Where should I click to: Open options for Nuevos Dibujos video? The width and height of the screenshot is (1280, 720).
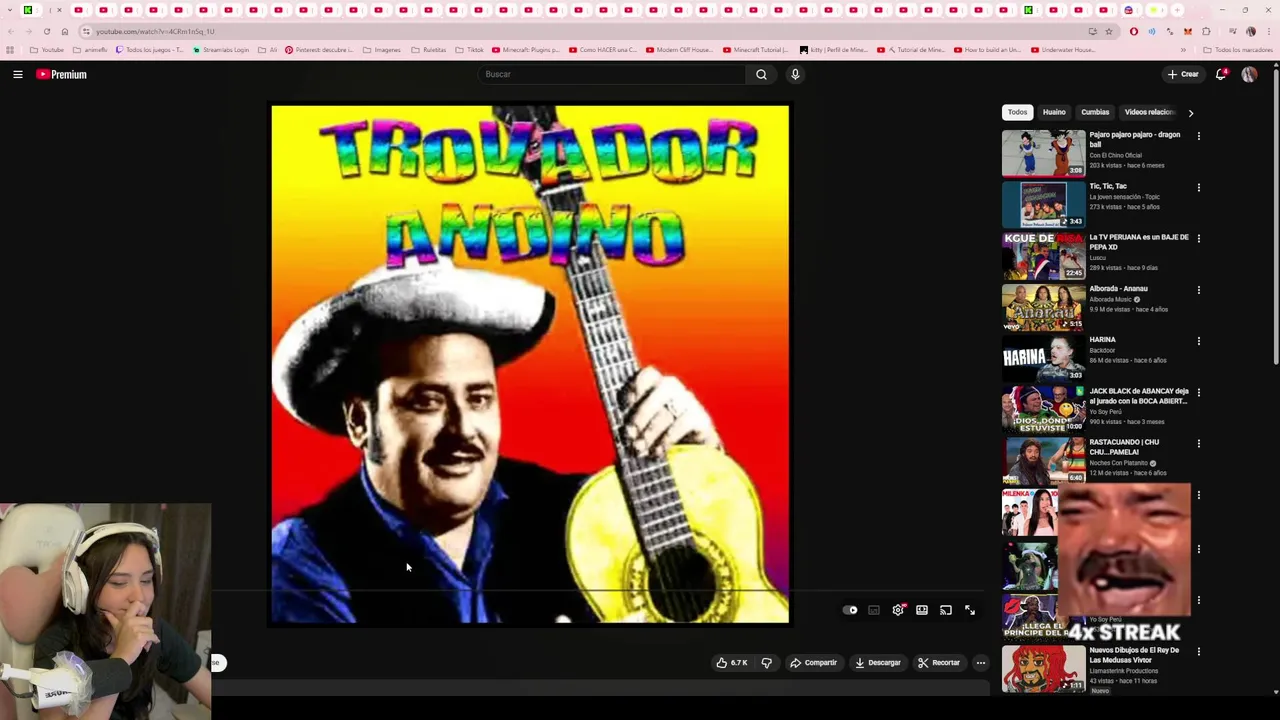[1198, 651]
